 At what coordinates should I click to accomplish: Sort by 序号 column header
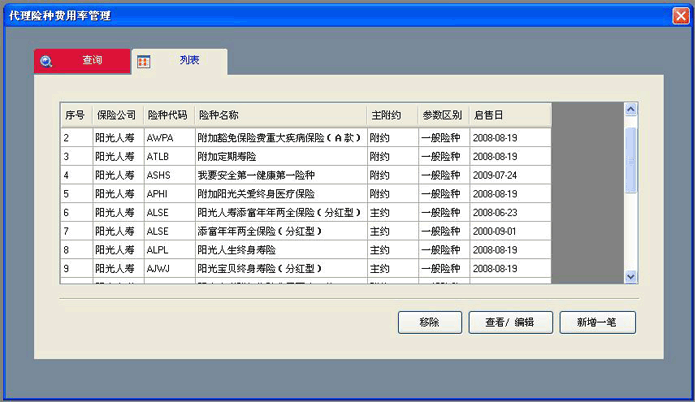77,115
